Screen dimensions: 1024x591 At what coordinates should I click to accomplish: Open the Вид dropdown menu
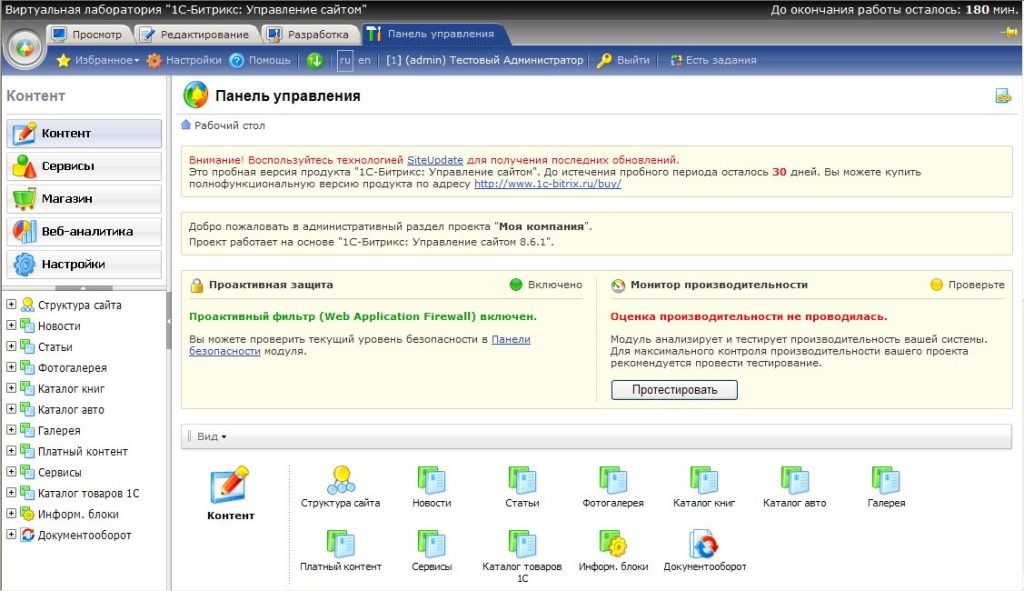(212, 436)
